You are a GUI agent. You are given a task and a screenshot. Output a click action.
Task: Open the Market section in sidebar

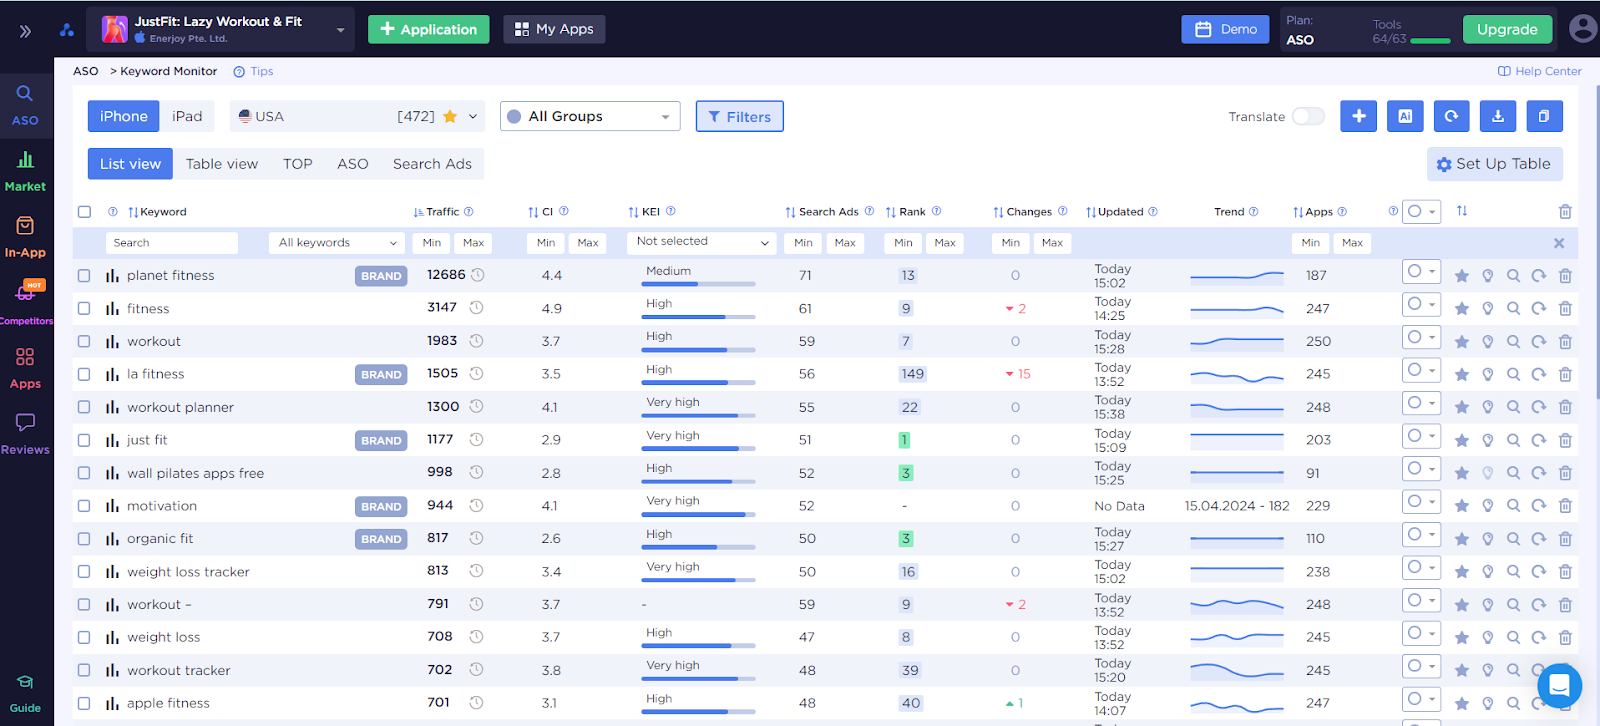pos(25,171)
